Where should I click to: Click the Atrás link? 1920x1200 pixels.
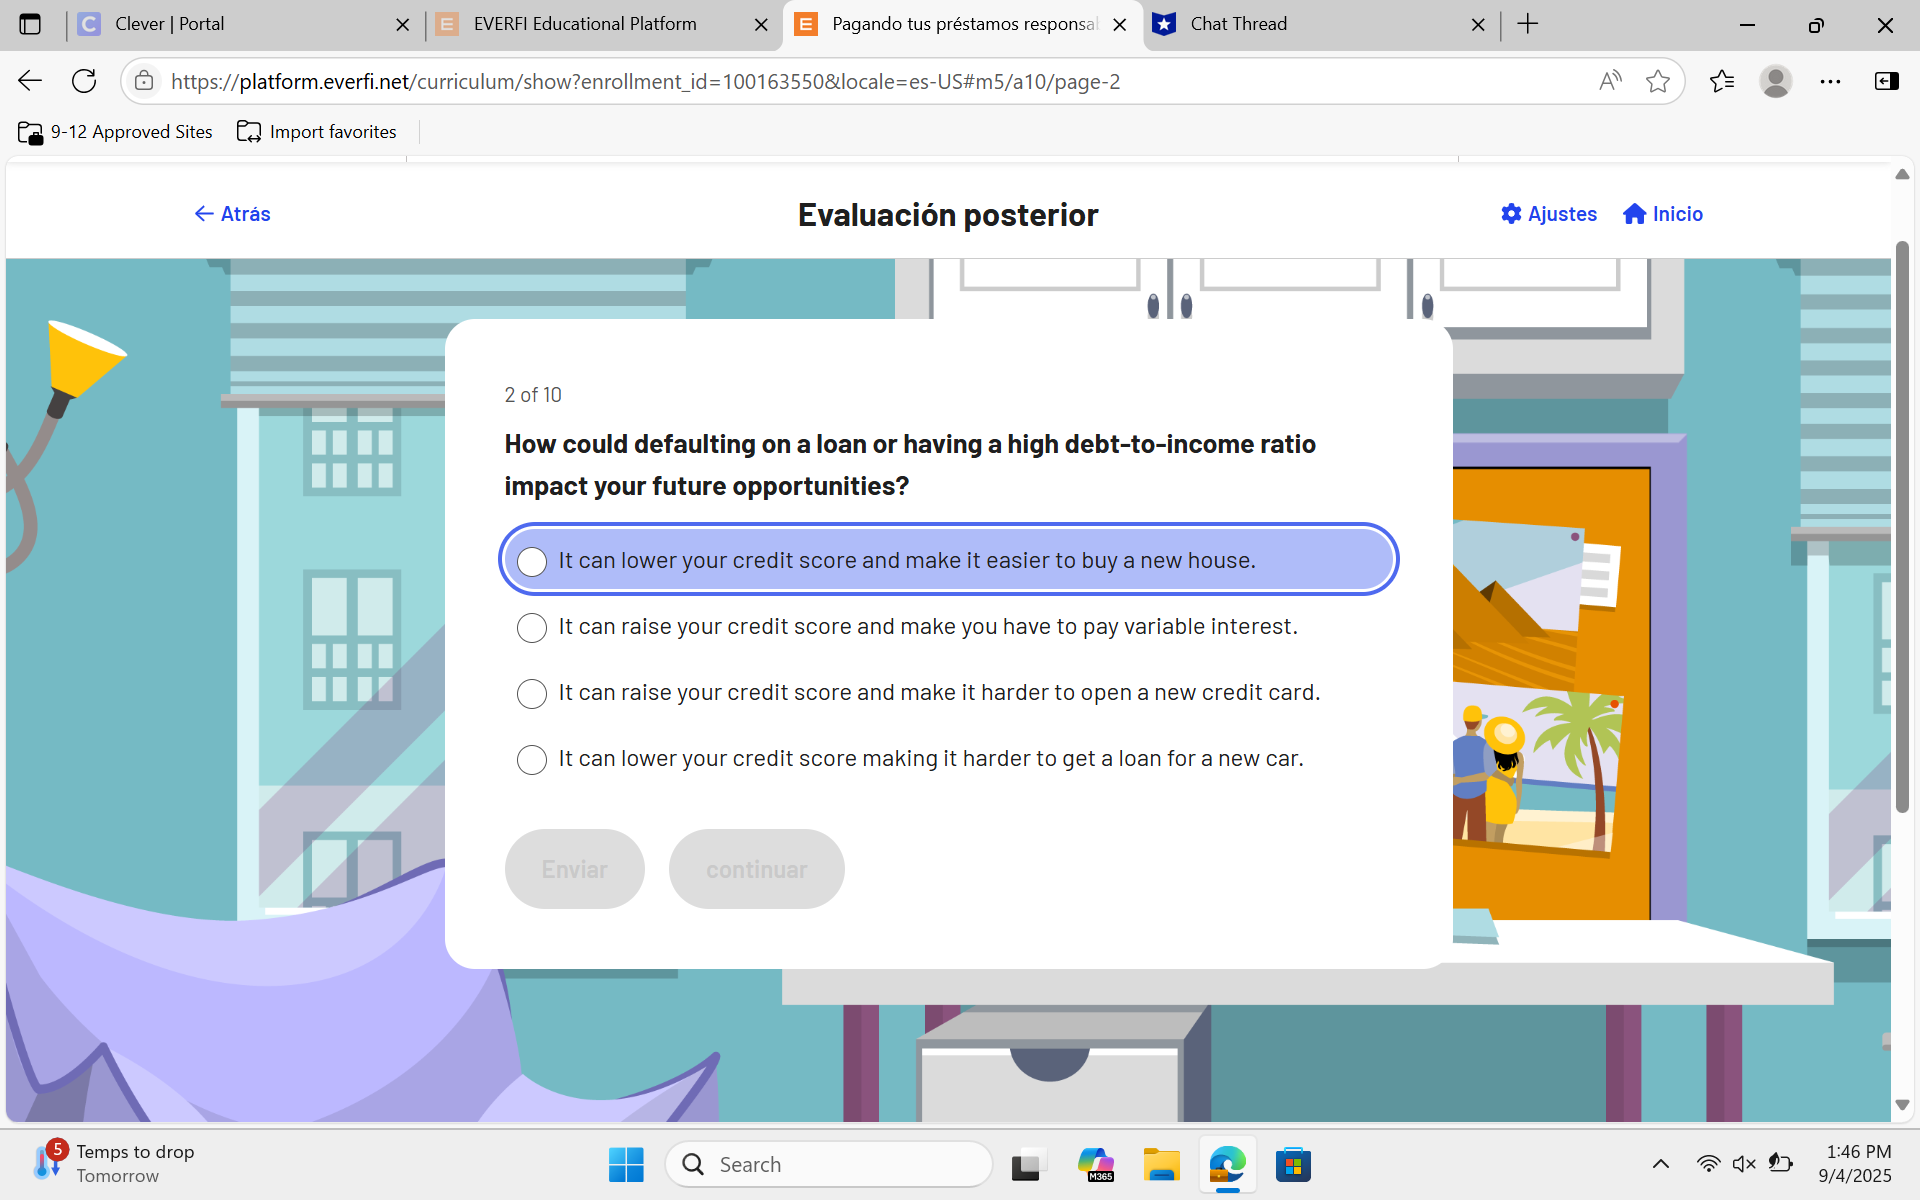click(231, 213)
